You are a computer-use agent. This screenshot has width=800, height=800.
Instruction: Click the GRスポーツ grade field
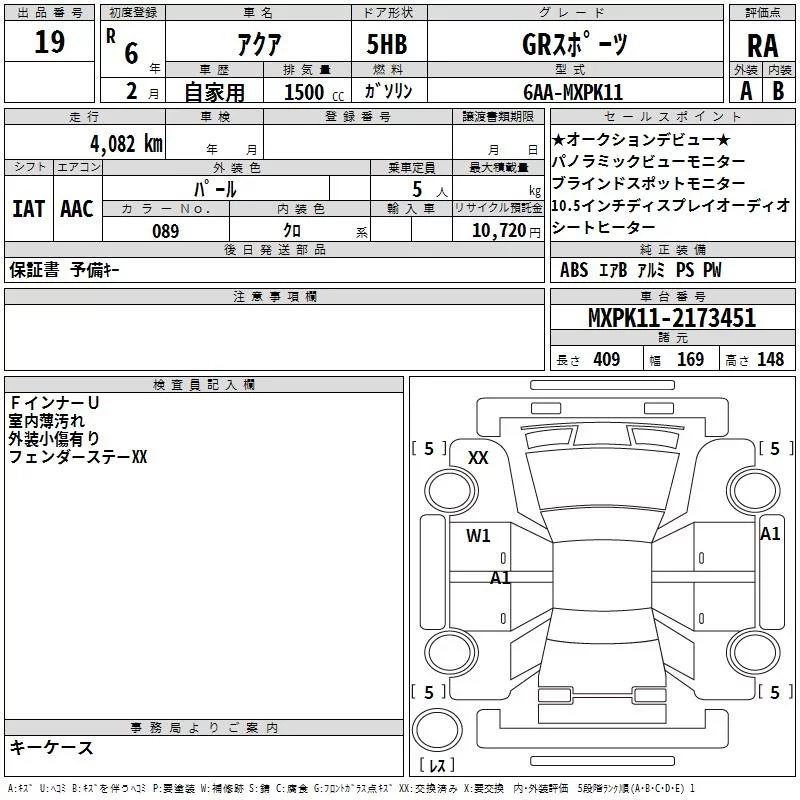click(574, 44)
